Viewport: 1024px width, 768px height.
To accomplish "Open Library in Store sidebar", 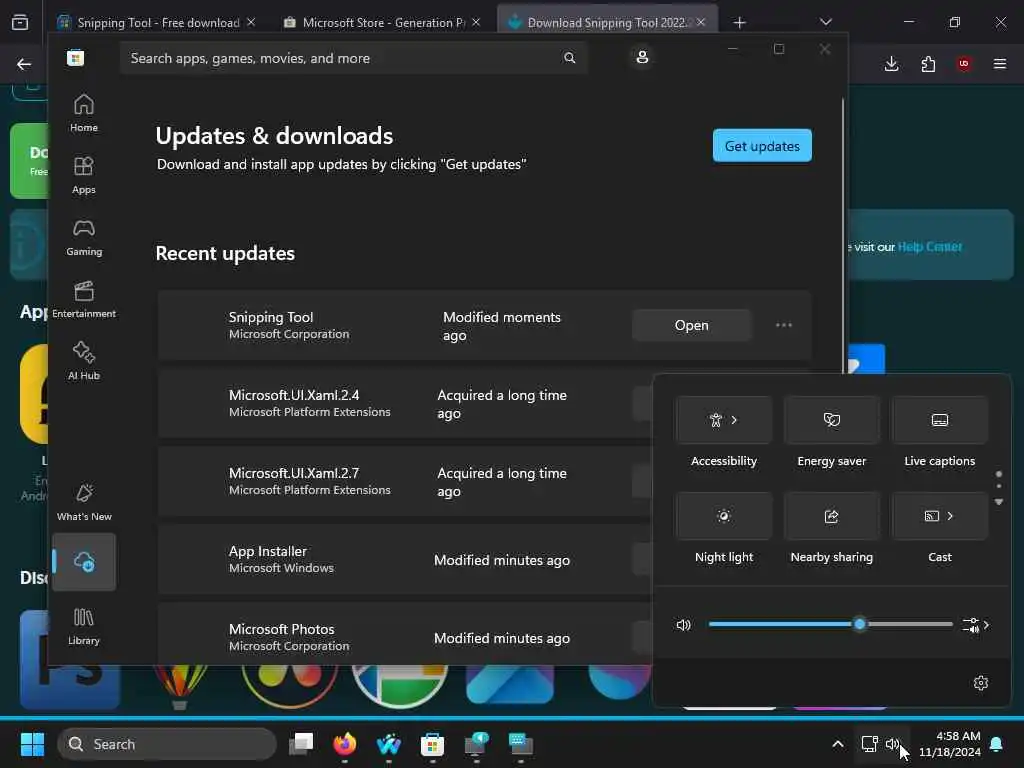I will (84, 627).
